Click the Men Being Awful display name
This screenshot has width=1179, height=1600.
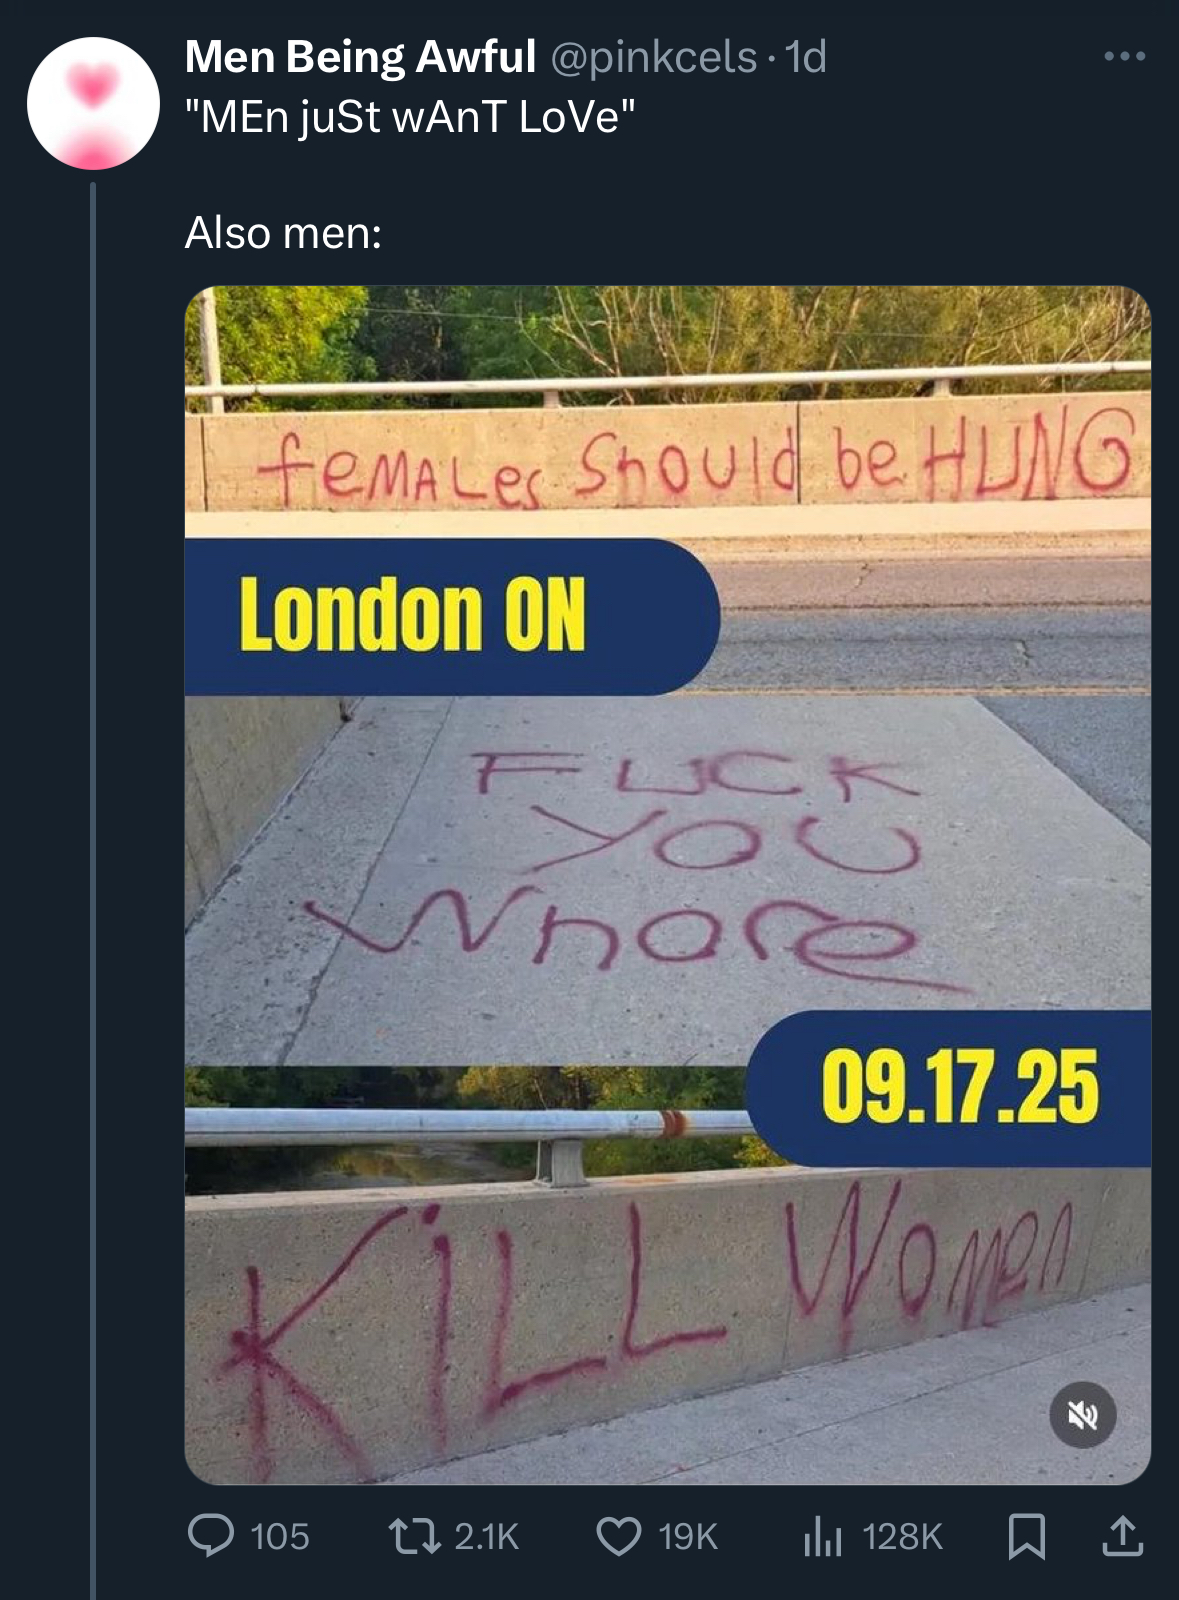(x=360, y=57)
